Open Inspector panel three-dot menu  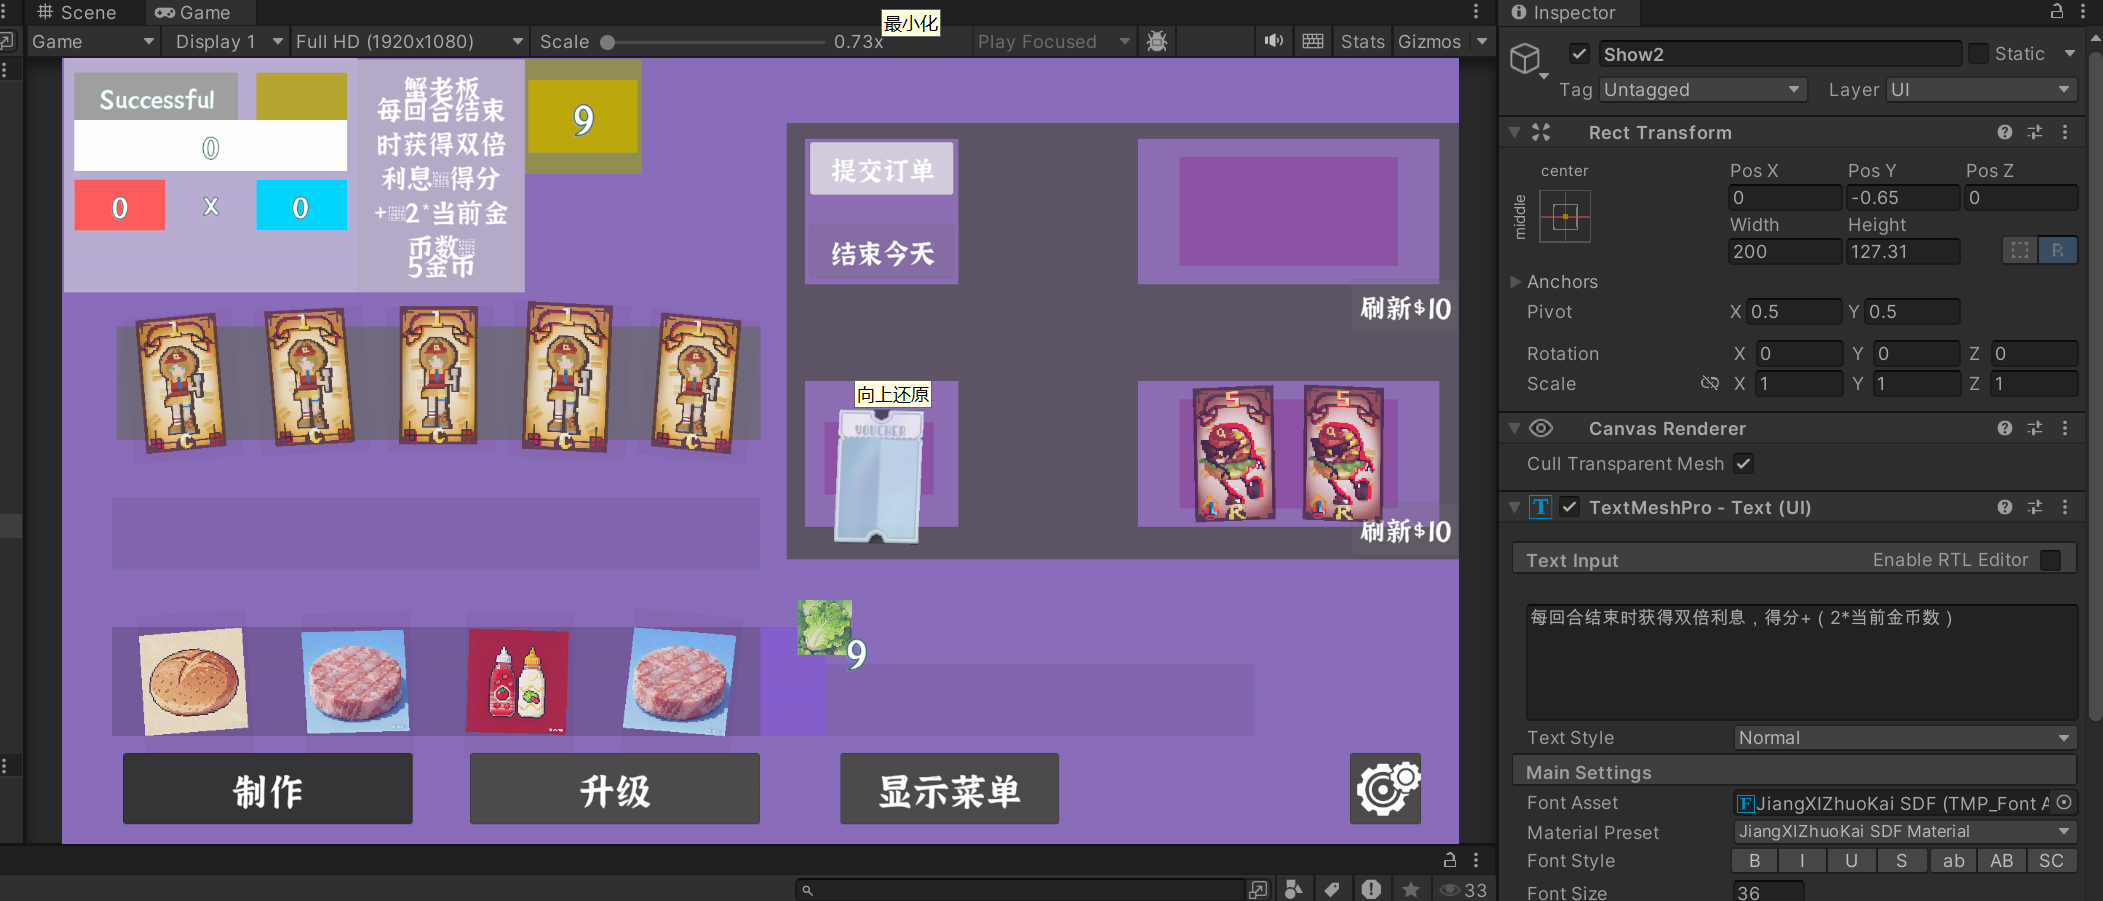point(2083,11)
